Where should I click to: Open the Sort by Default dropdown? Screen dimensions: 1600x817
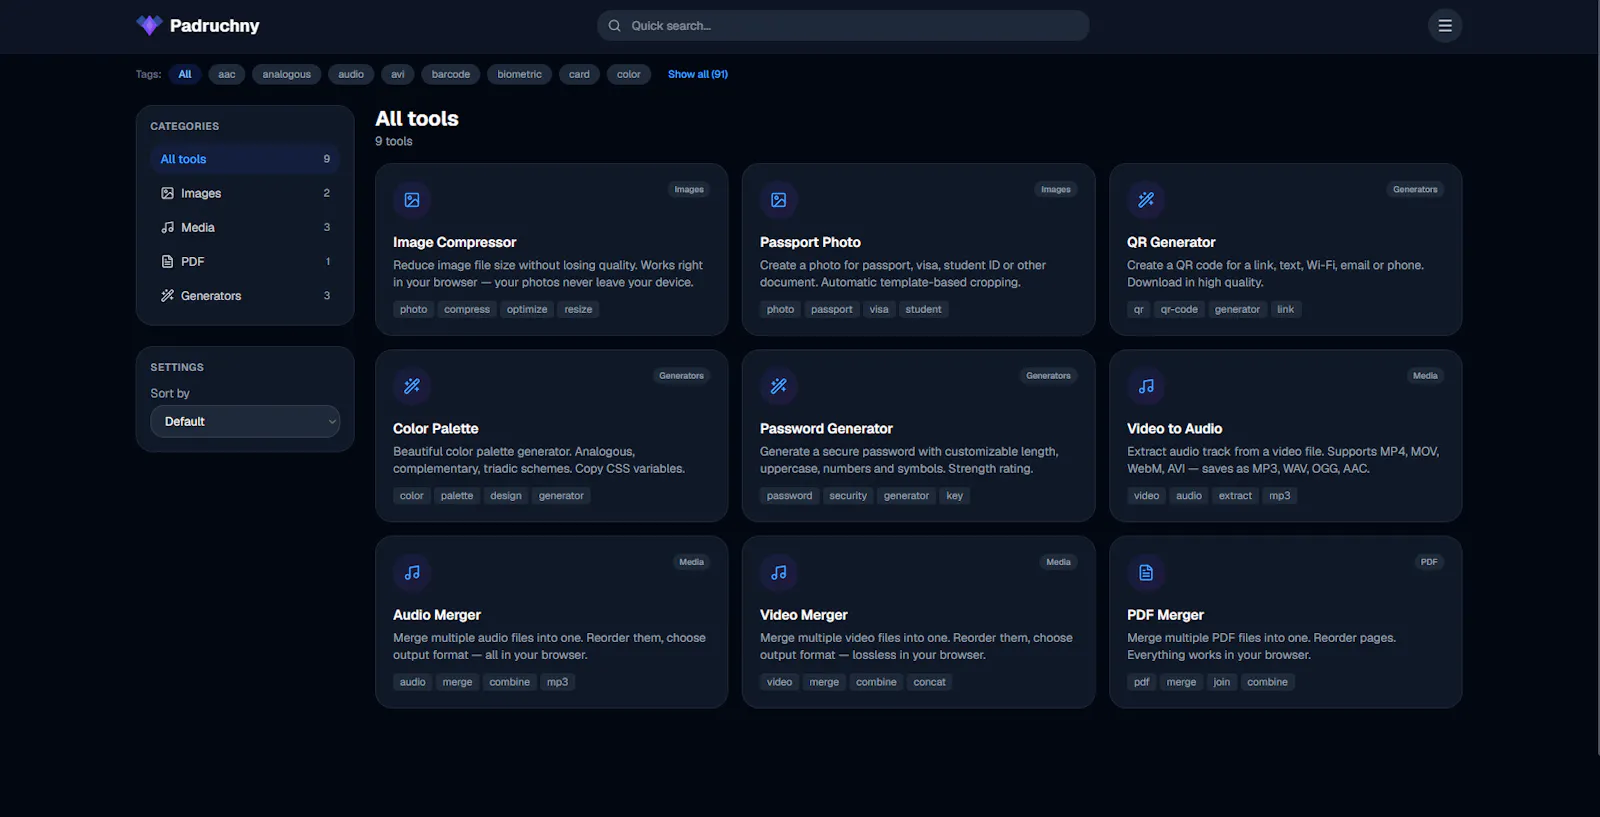tap(245, 421)
